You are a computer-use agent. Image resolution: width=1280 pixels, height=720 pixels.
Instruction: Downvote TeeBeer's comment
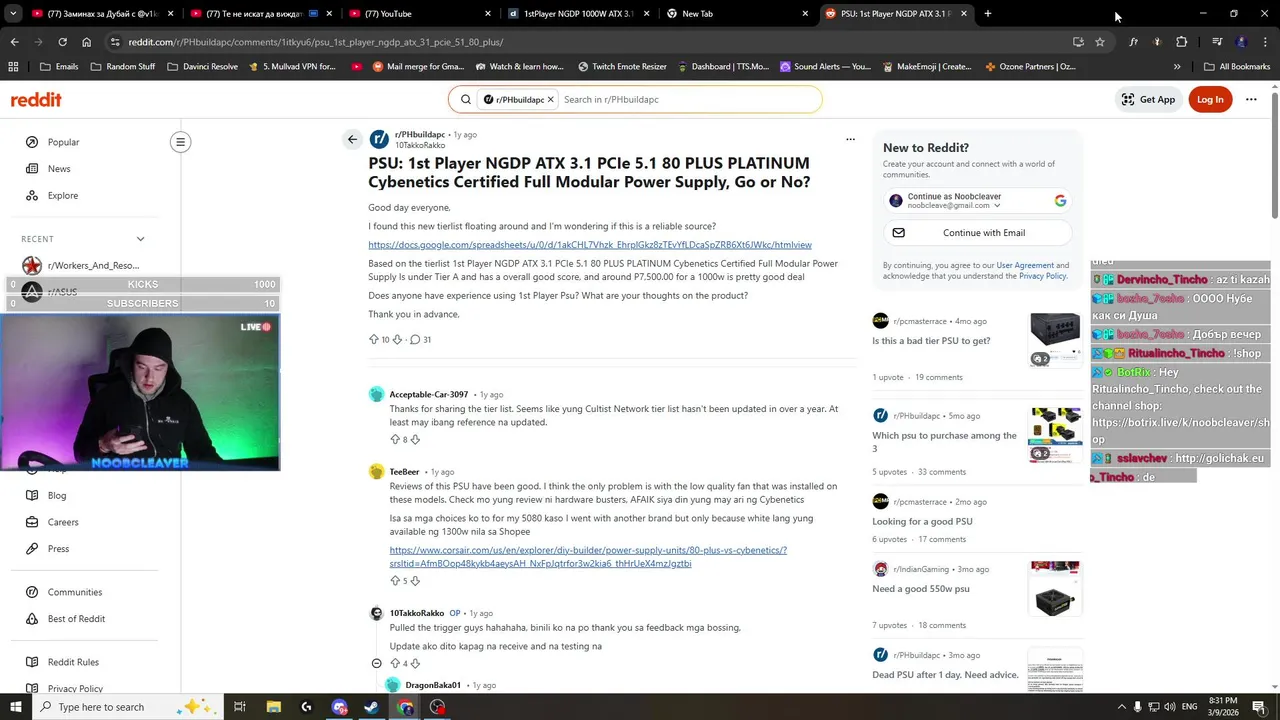[x=415, y=581]
